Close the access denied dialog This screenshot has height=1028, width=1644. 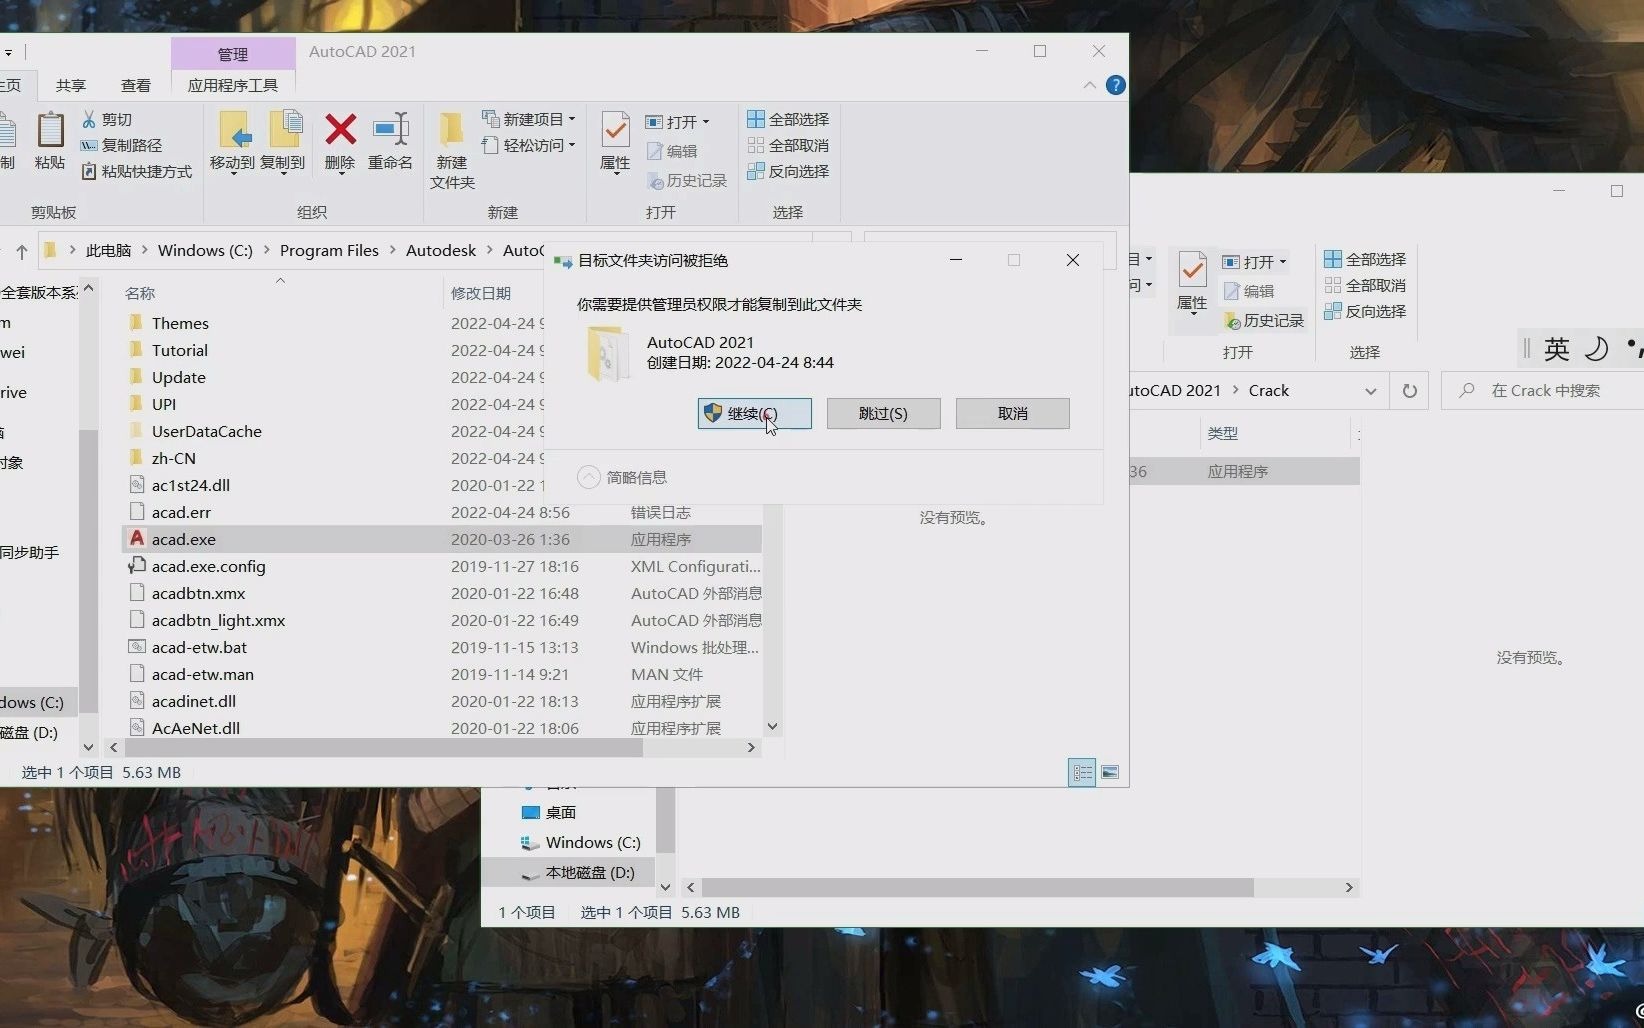(x=1072, y=260)
